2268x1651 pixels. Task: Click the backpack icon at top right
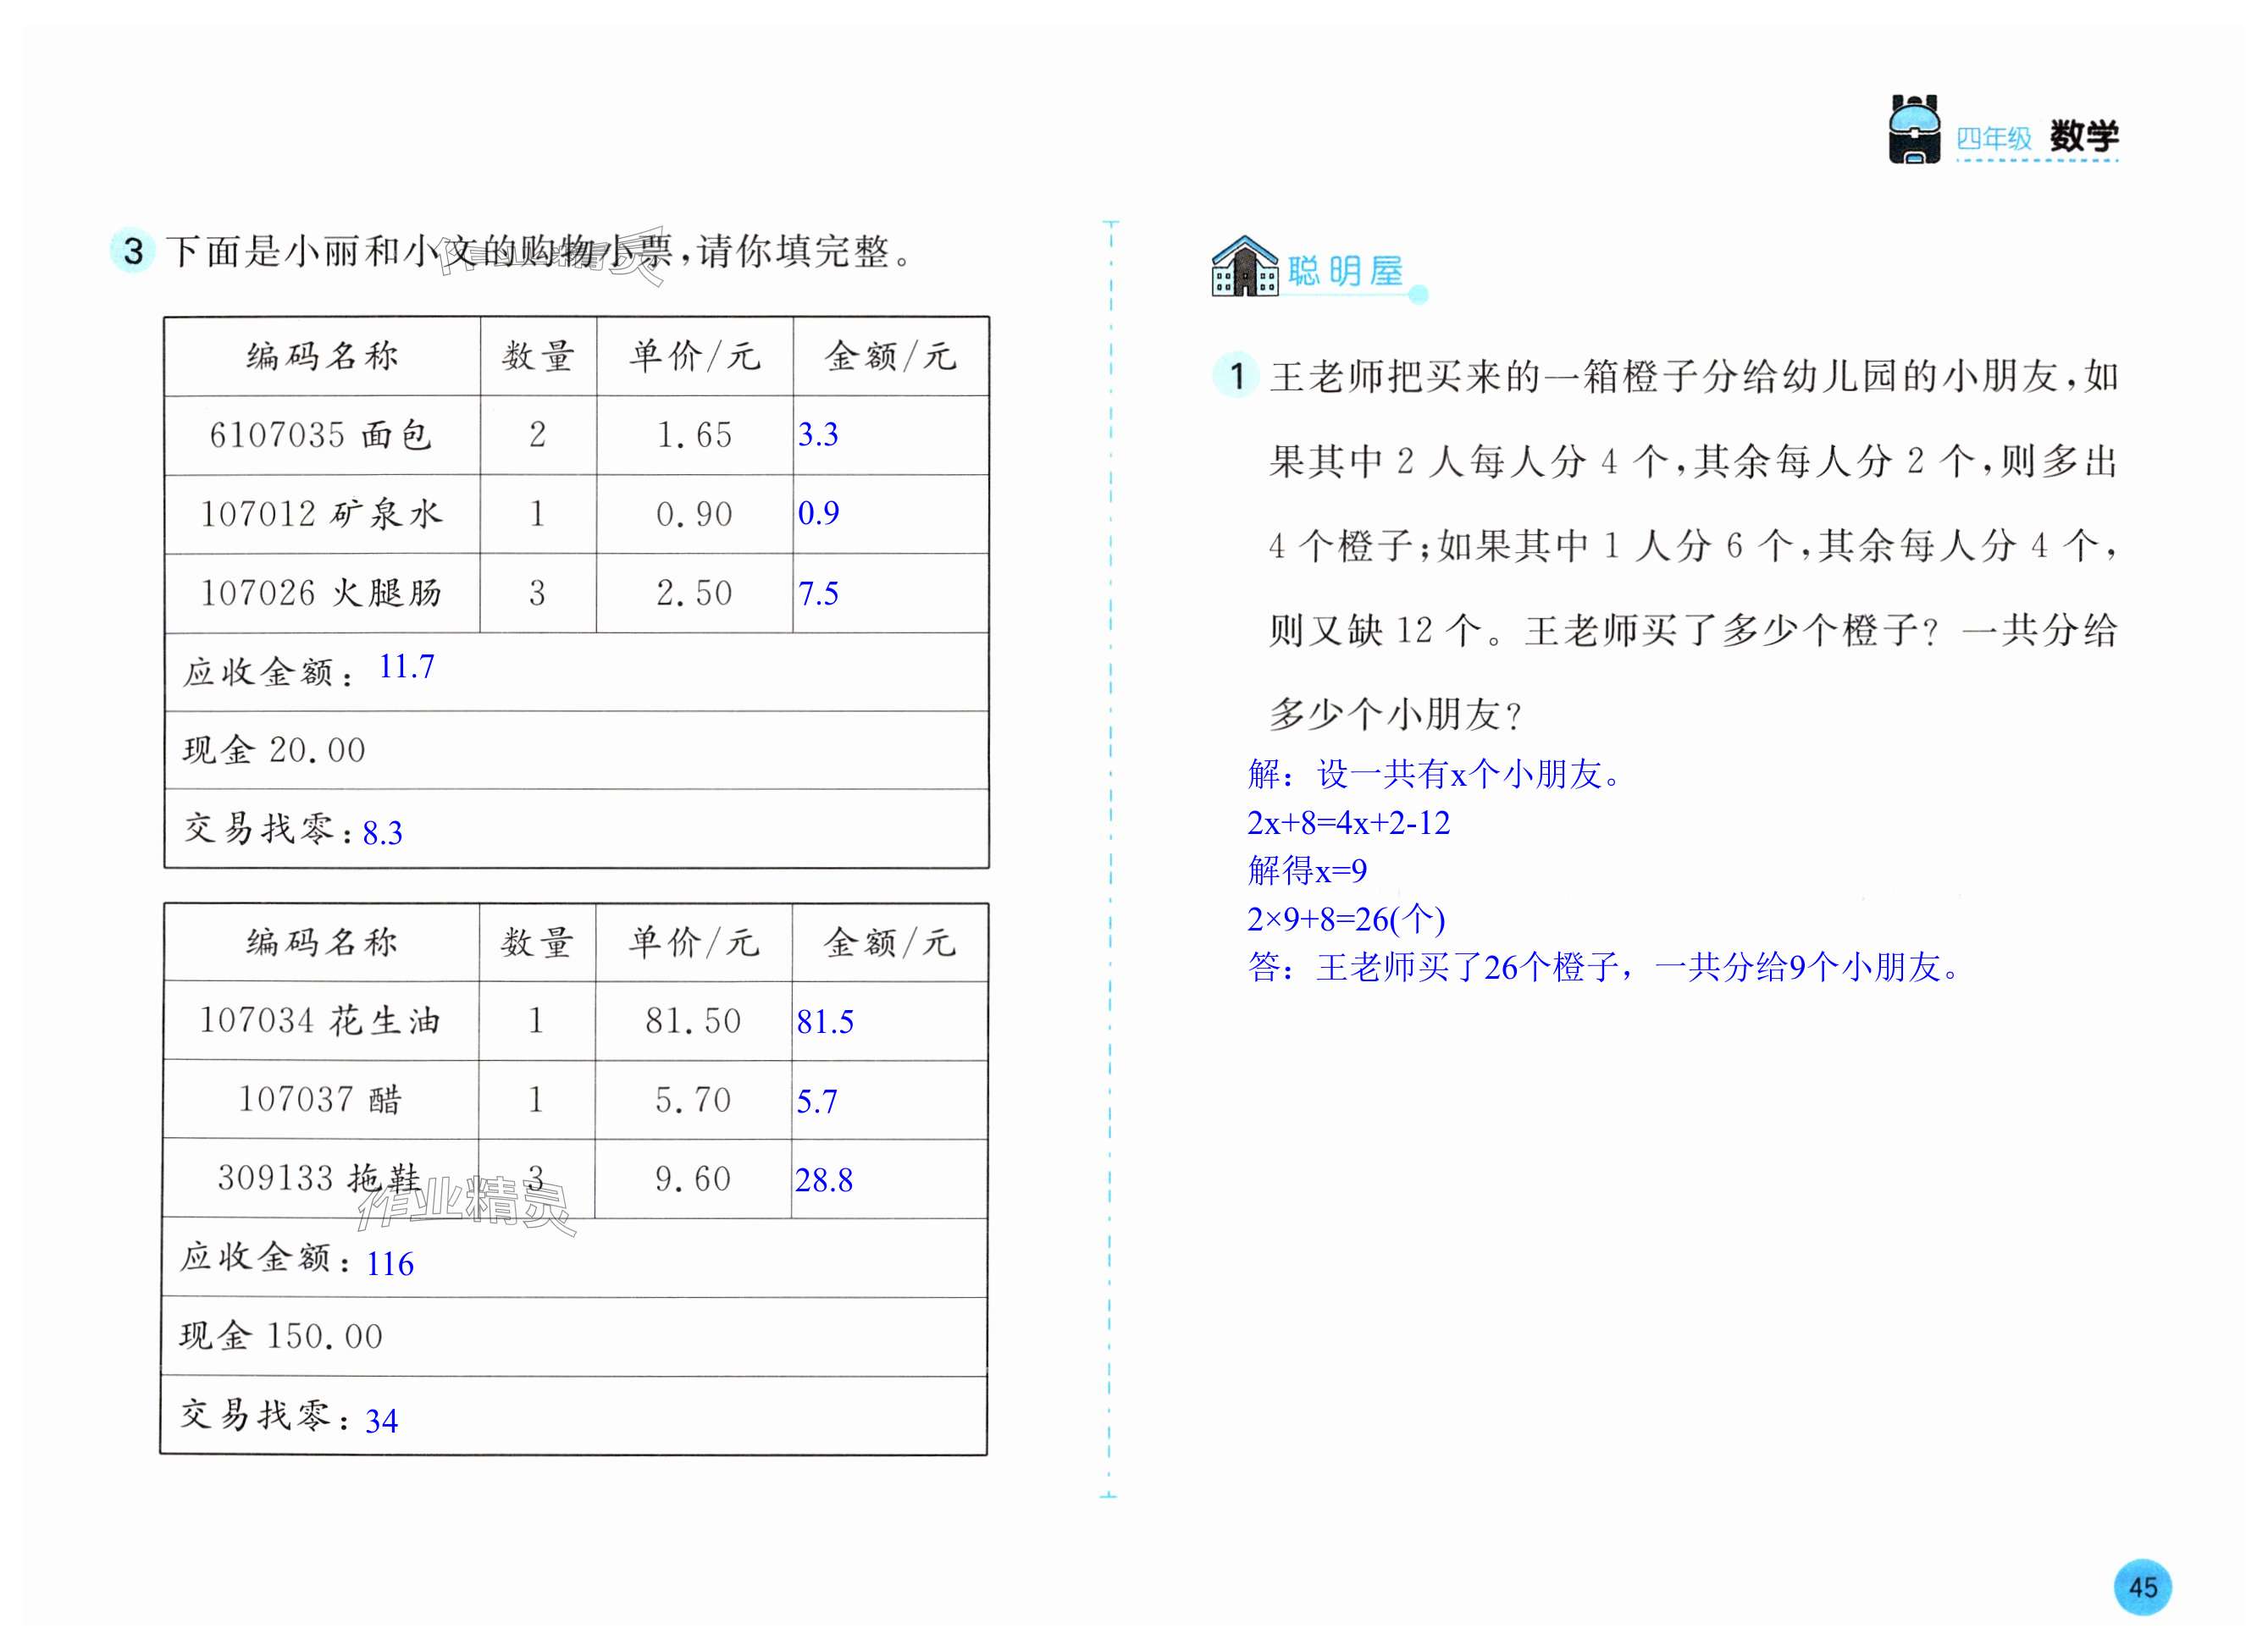(x=1914, y=129)
